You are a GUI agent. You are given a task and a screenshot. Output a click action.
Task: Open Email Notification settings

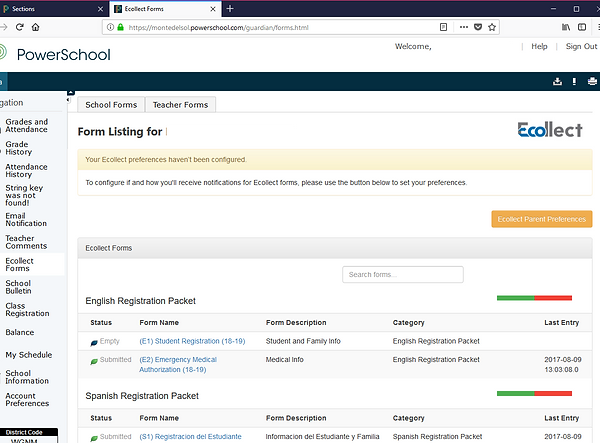(26, 220)
